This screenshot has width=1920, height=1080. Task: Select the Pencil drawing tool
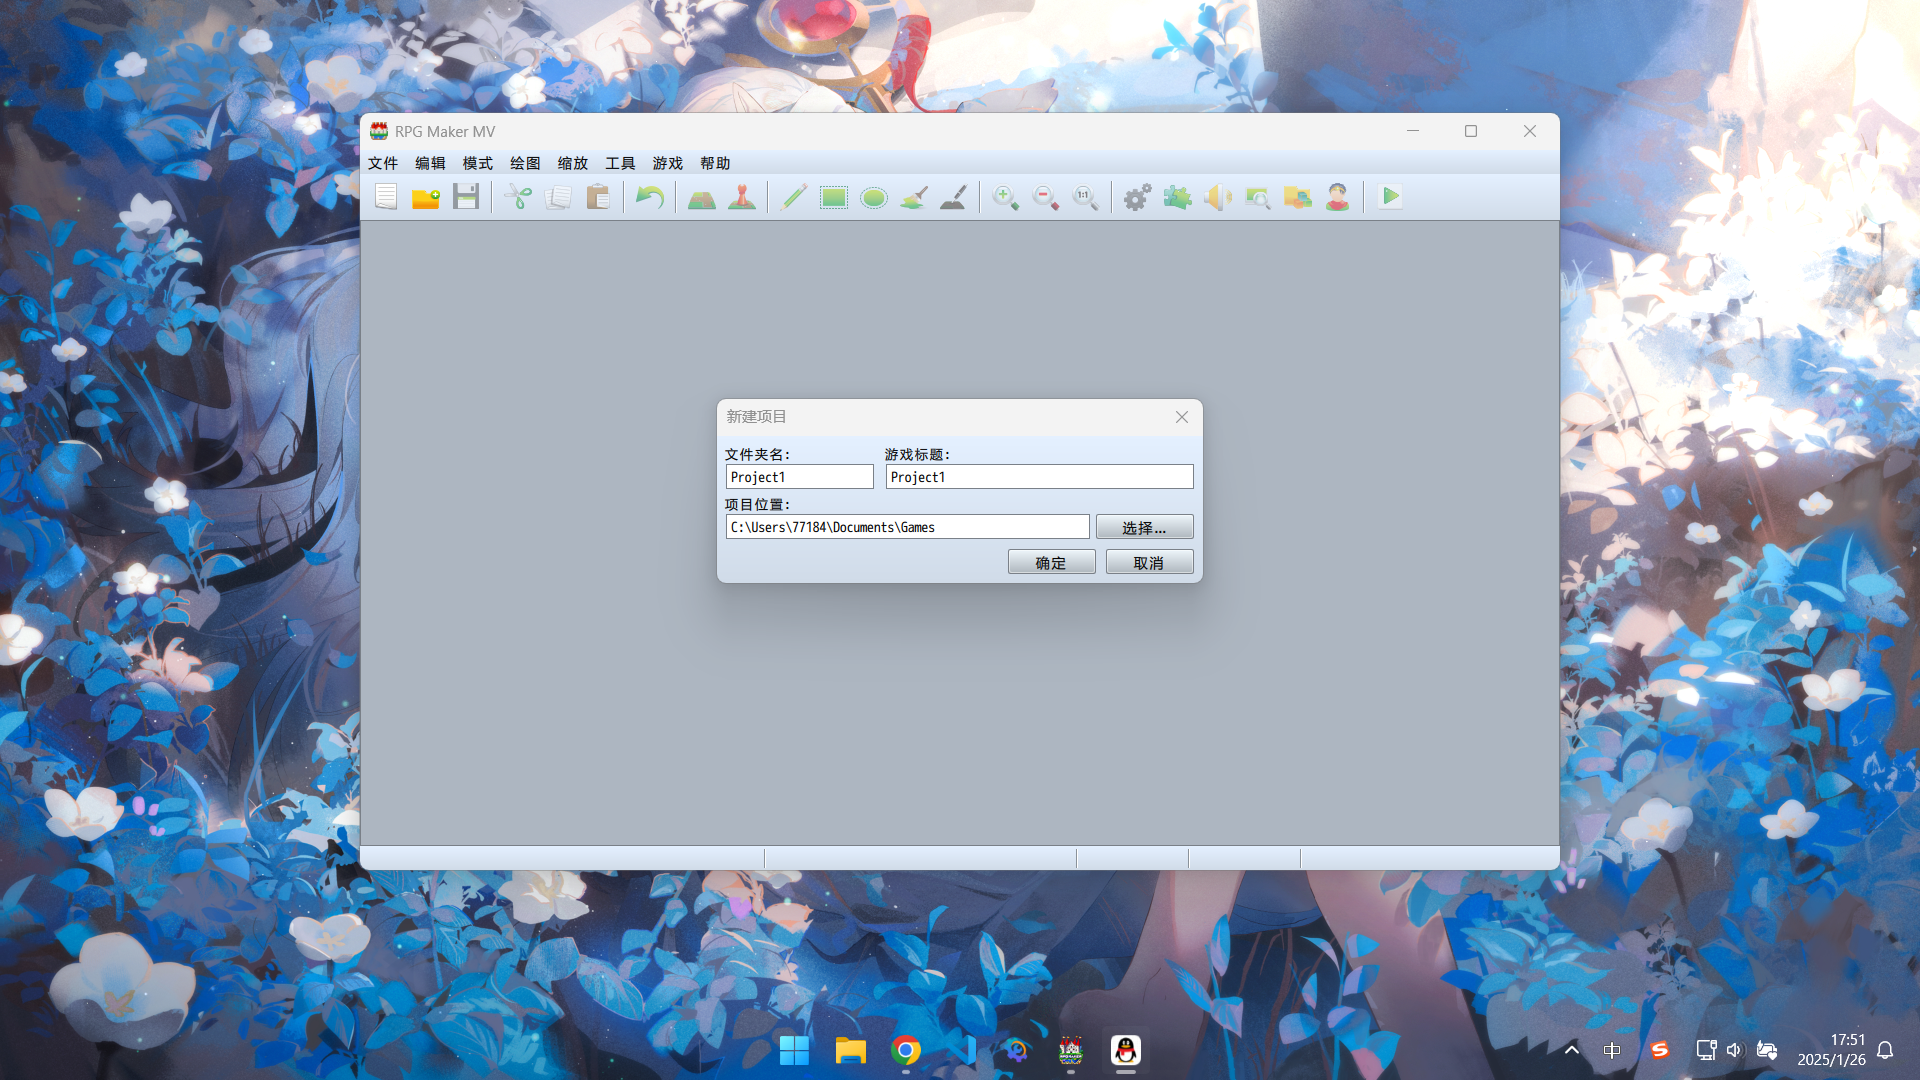[794, 197]
